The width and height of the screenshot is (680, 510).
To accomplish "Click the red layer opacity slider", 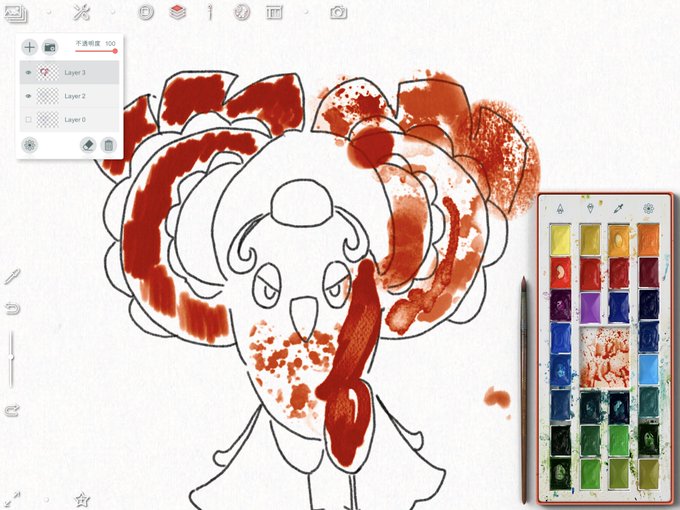I will [96, 51].
